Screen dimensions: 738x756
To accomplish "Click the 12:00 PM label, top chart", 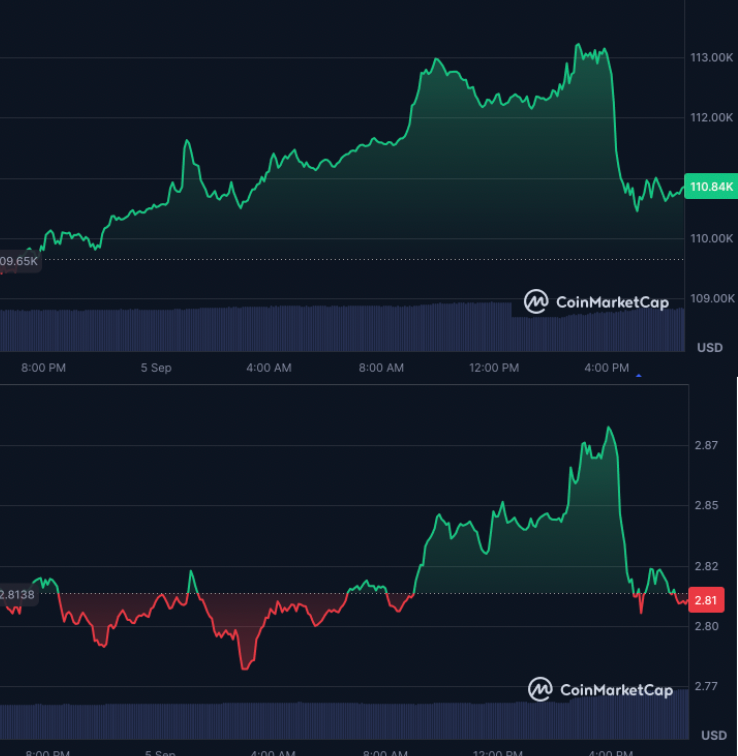I will point(494,368).
